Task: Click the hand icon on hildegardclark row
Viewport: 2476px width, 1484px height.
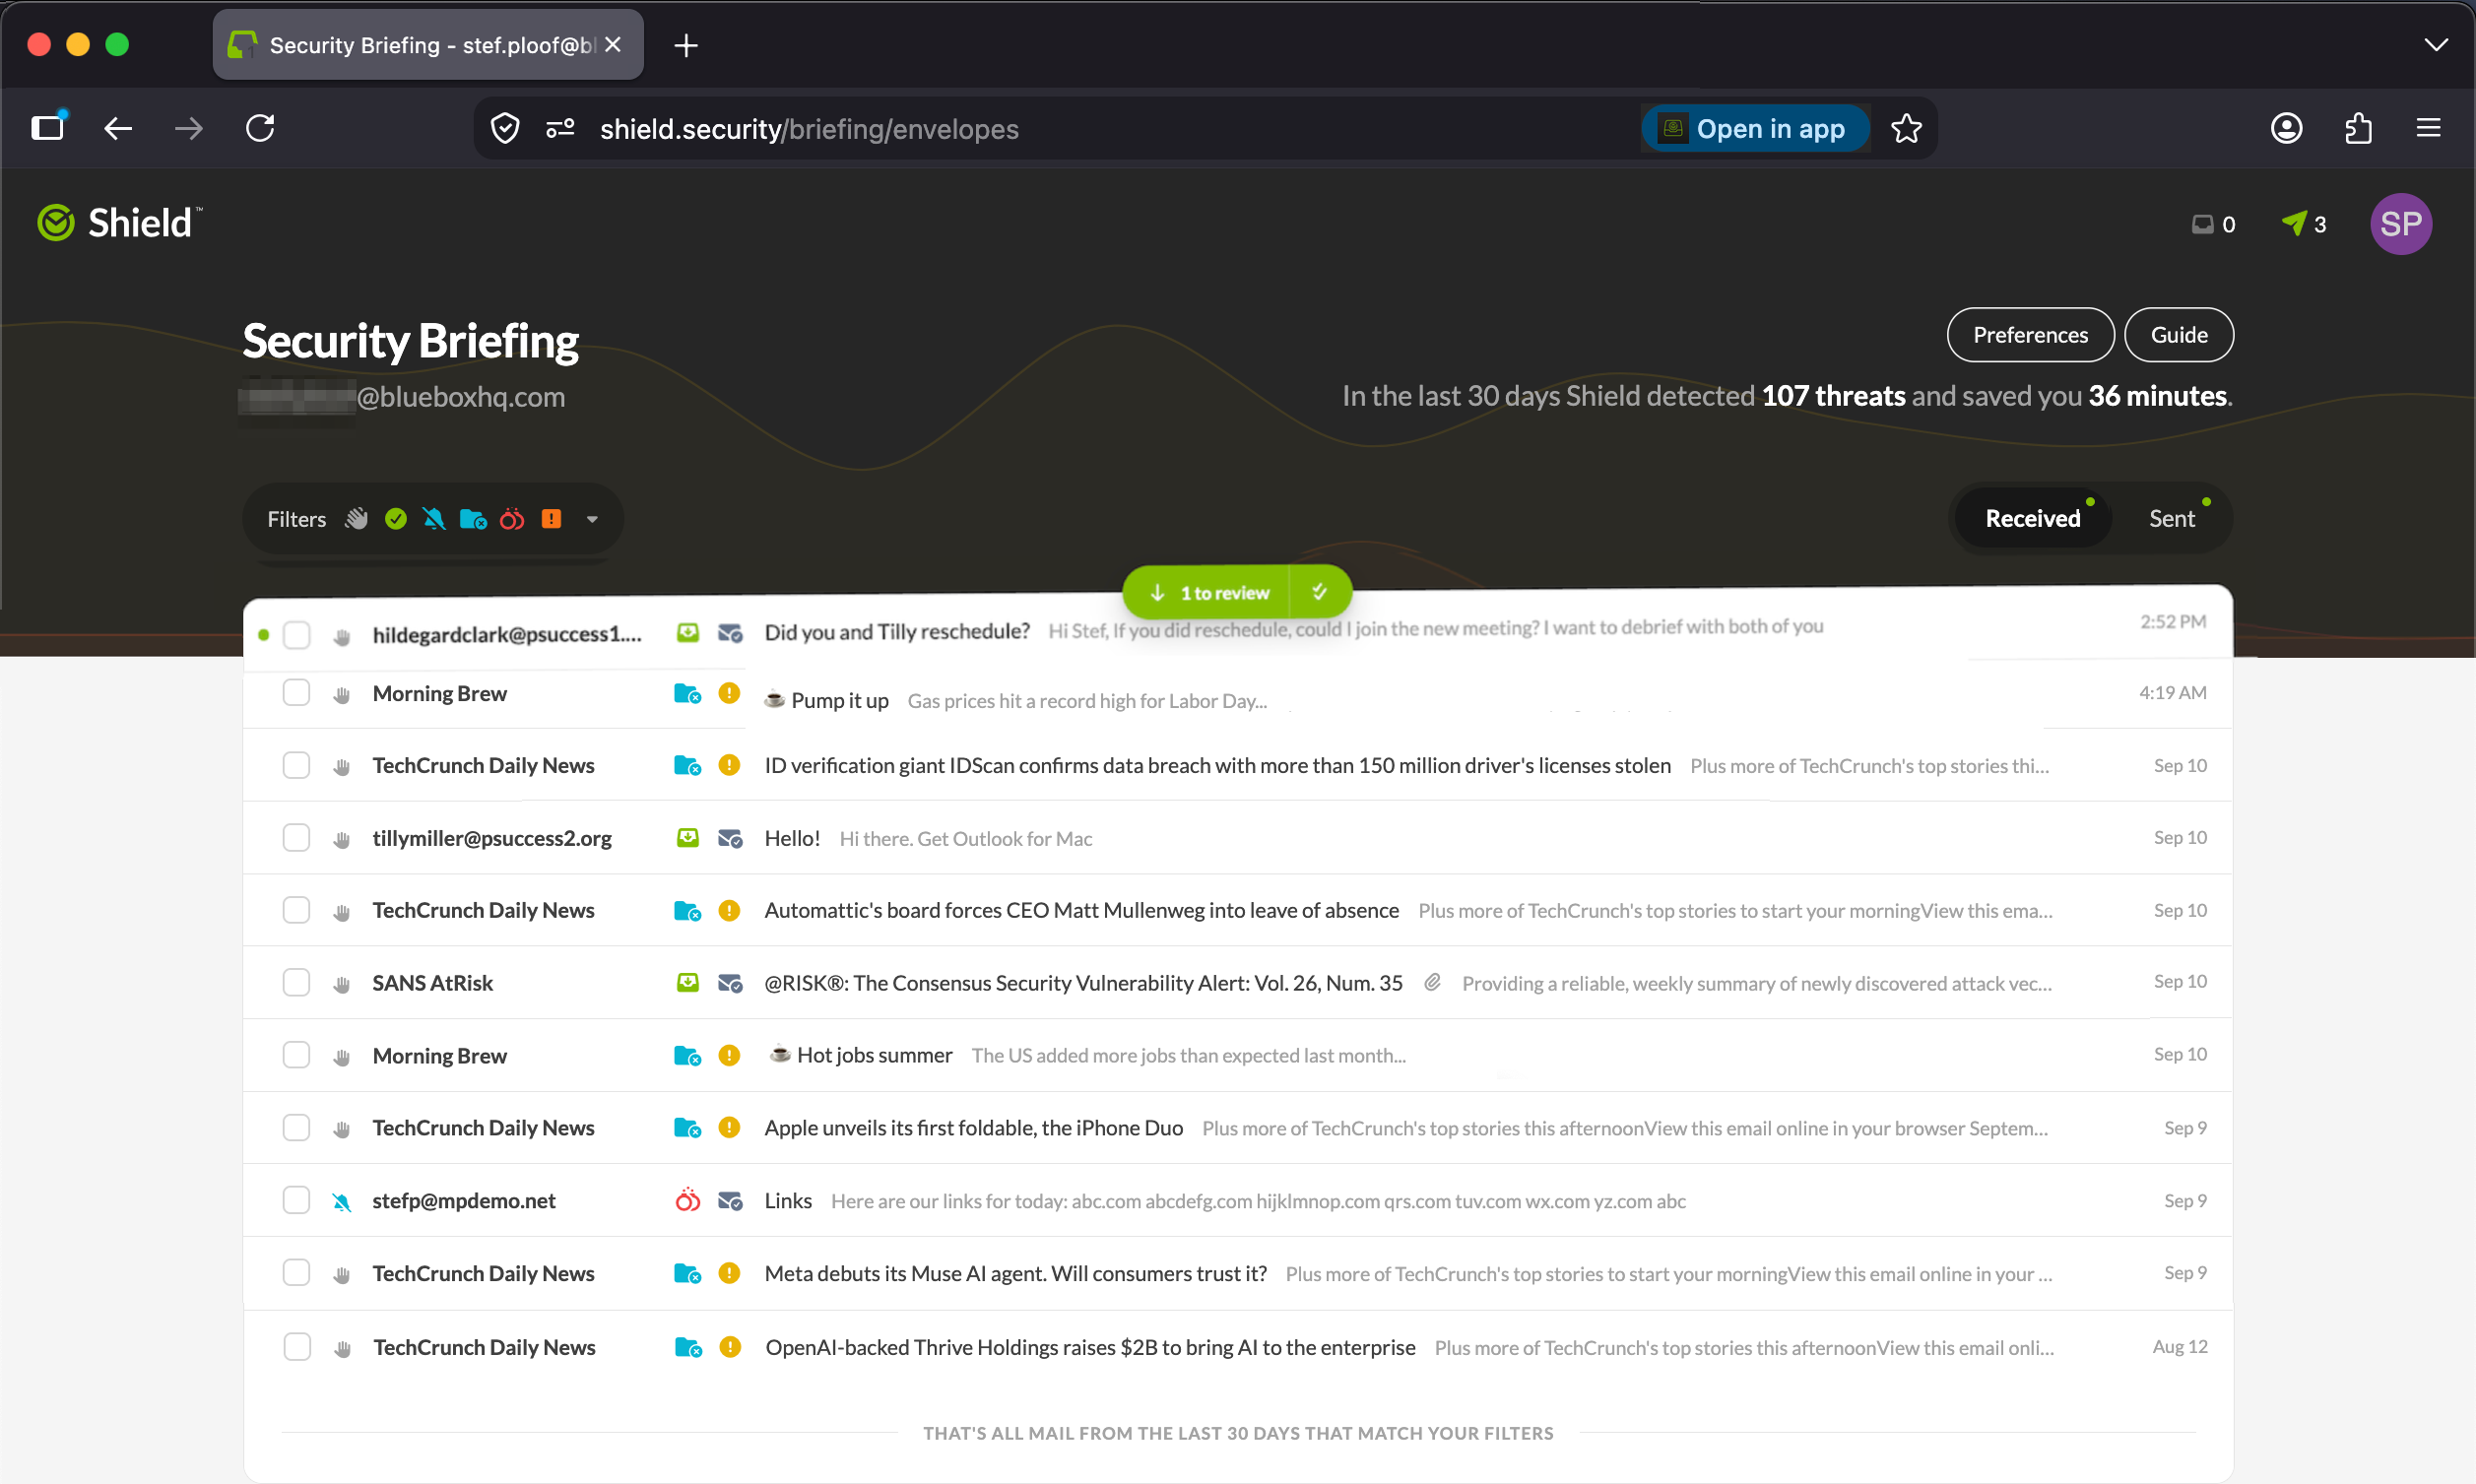Action: pyautogui.click(x=342, y=637)
